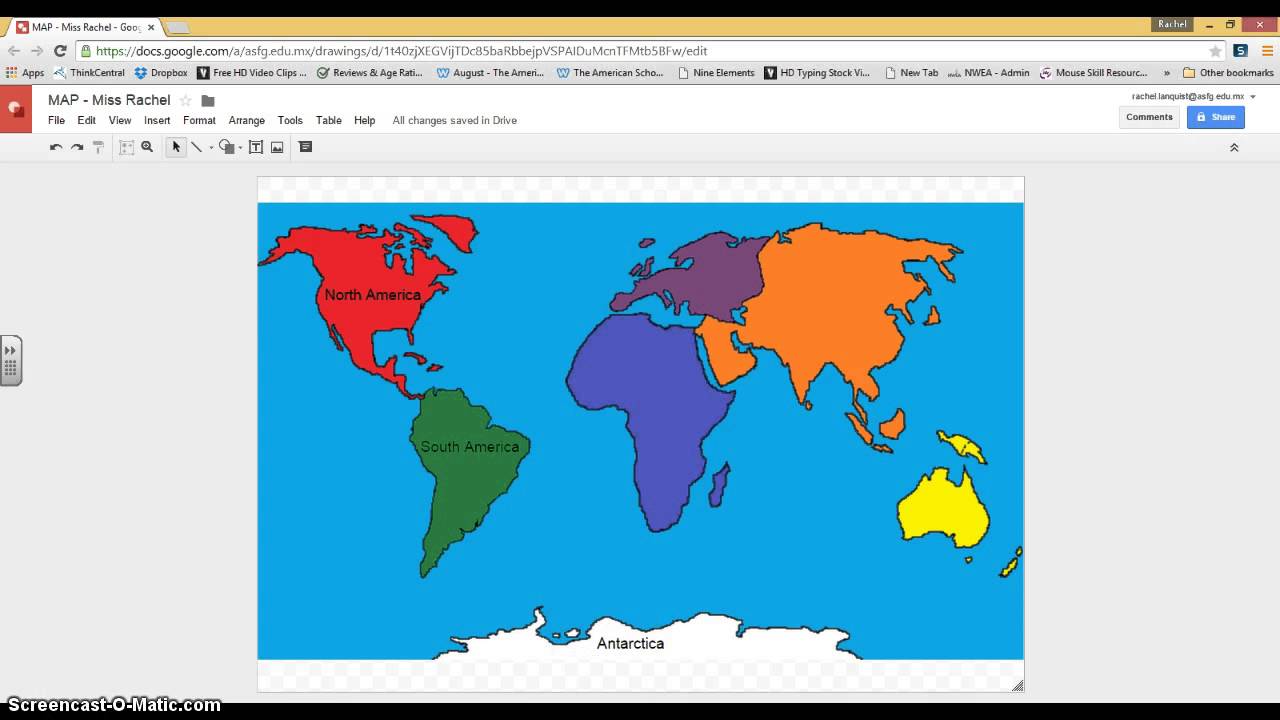Image resolution: width=1280 pixels, height=720 pixels.
Task: Insert a Text box
Action: [256, 147]
